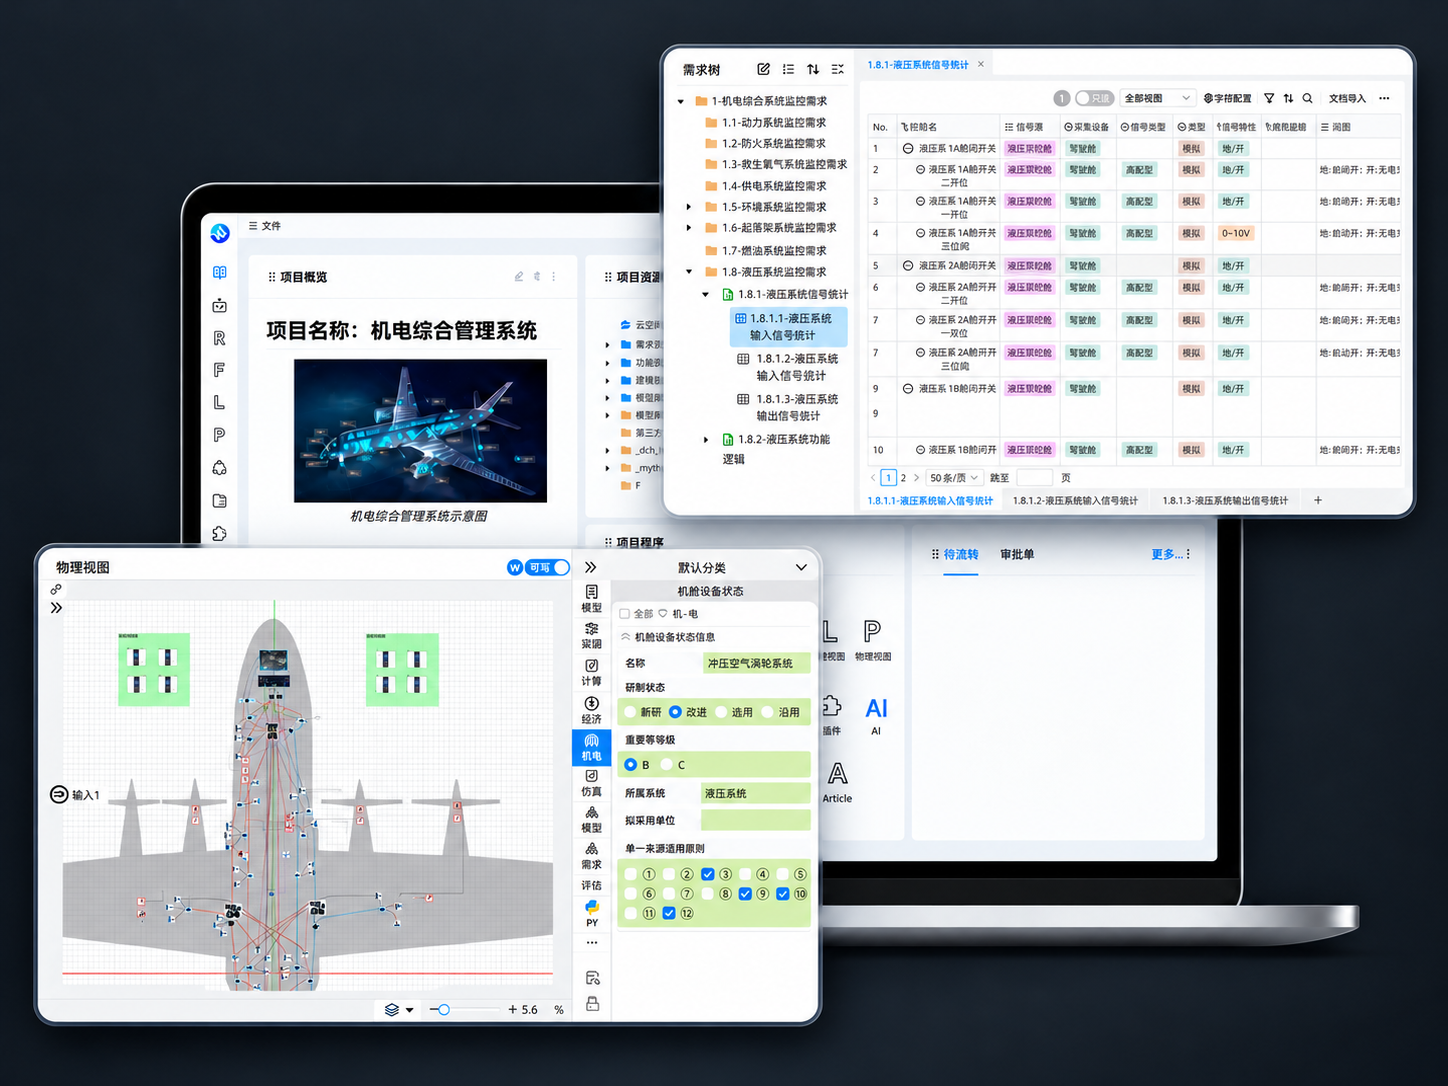Go to page 2 in table pagination
This screenshot has height=1086, width=1448.
tap(903, 478)
